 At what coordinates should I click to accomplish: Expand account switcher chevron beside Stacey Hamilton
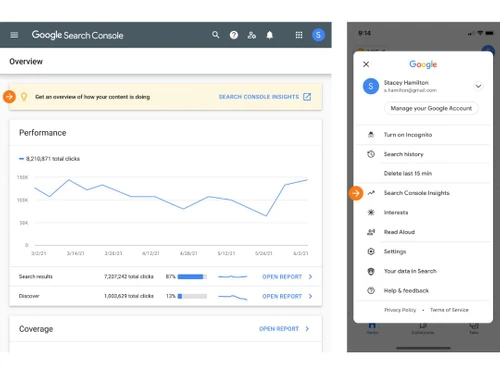478,86
